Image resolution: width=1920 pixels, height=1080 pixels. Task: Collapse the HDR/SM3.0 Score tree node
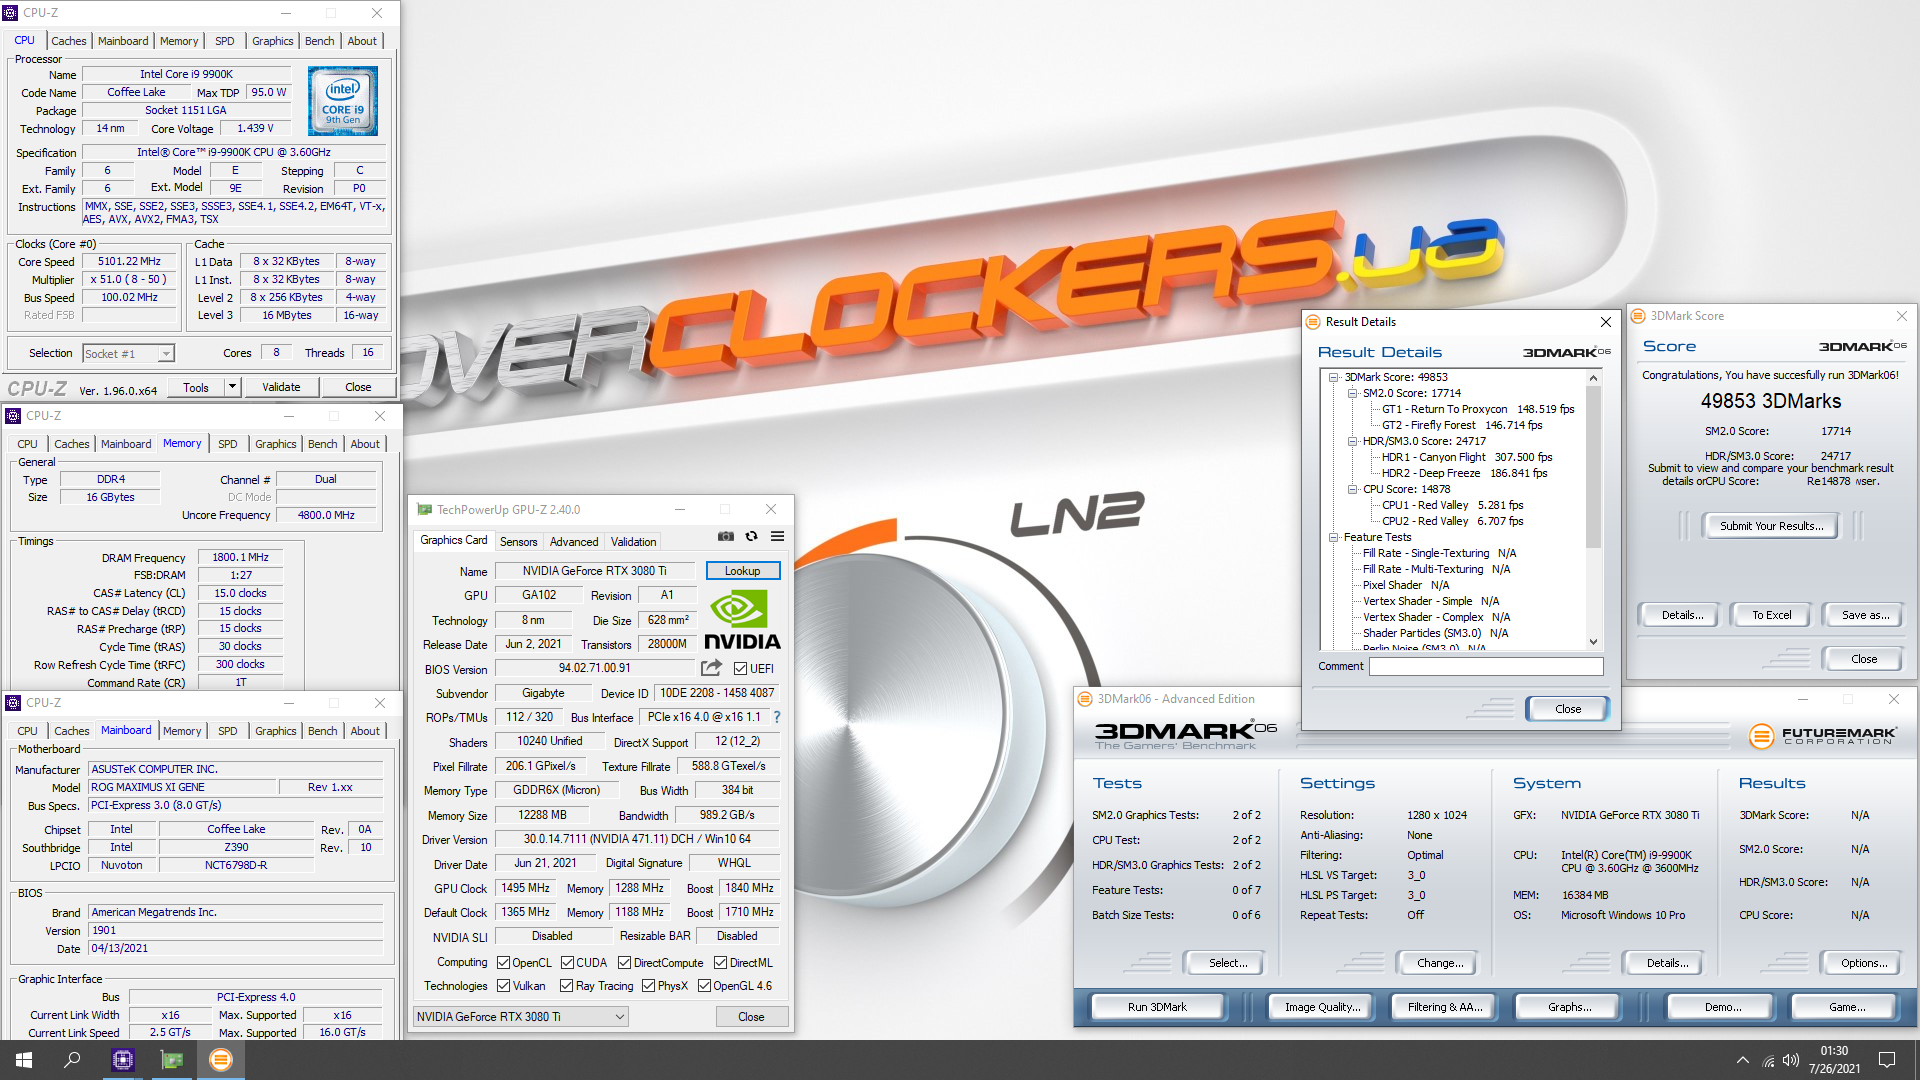click(x=1352, y=441)
